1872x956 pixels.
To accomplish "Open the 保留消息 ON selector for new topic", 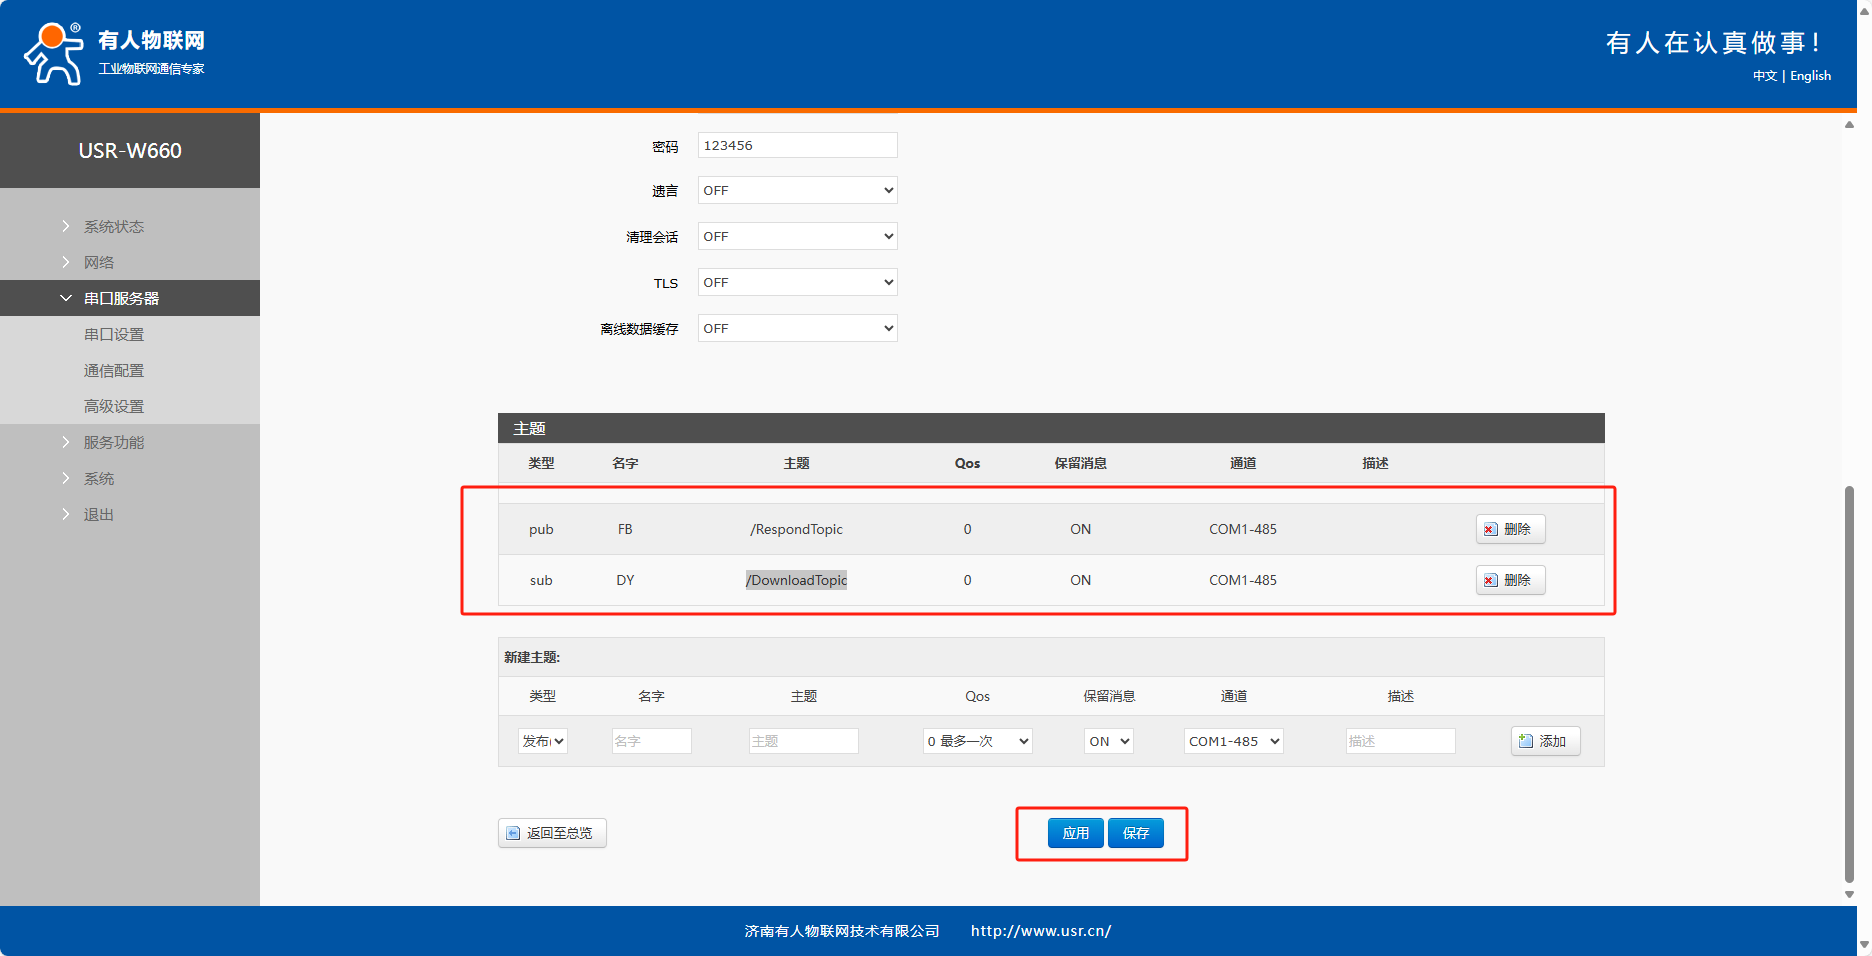I will (1108, 741).
